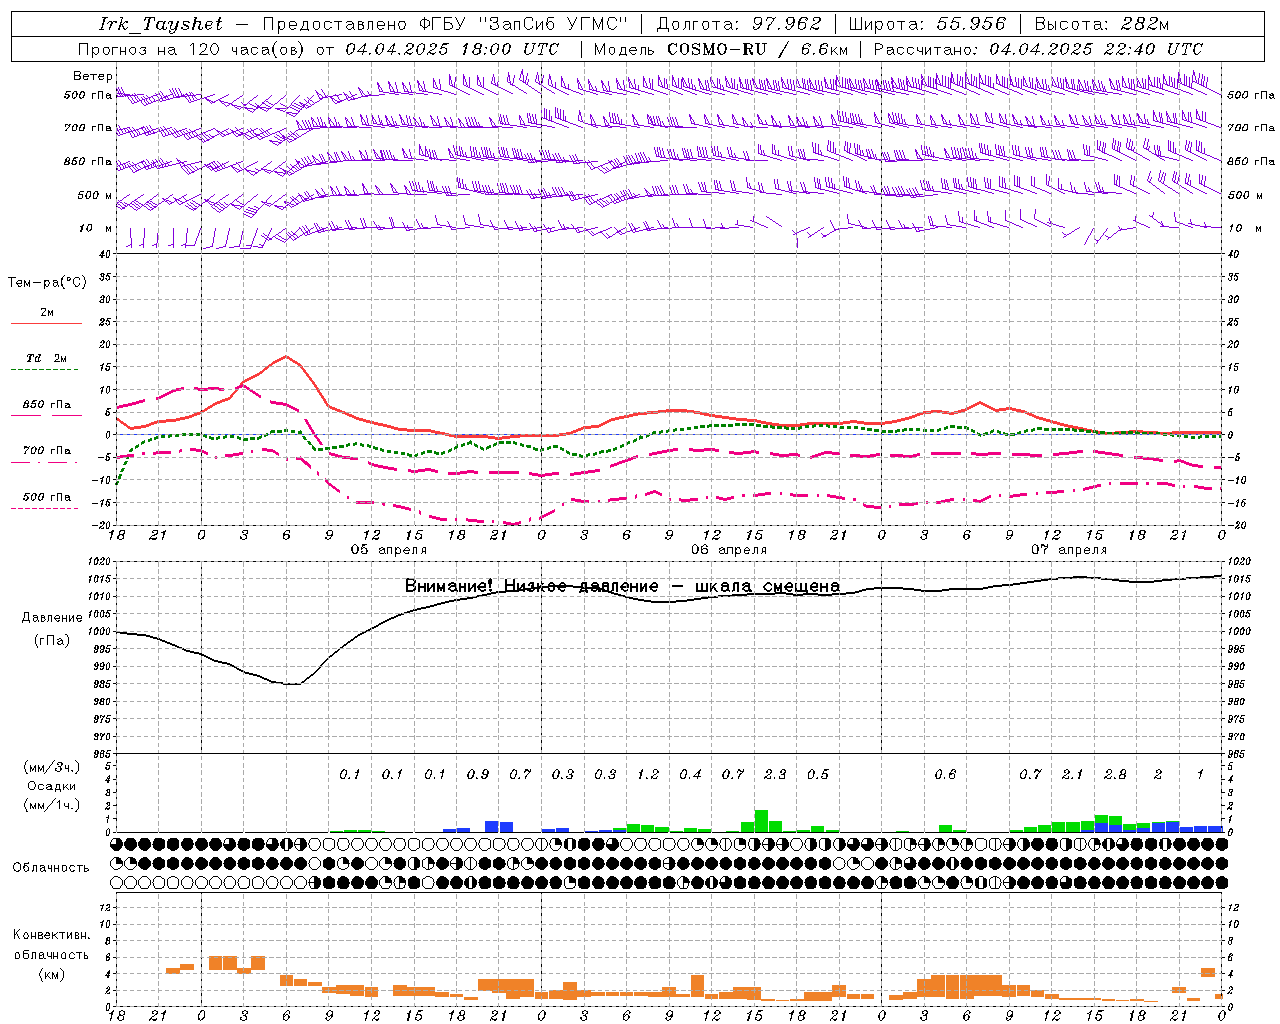
Task: Select the 3-hour precipitation value '2.8'
Action: tap(1115, 774)
